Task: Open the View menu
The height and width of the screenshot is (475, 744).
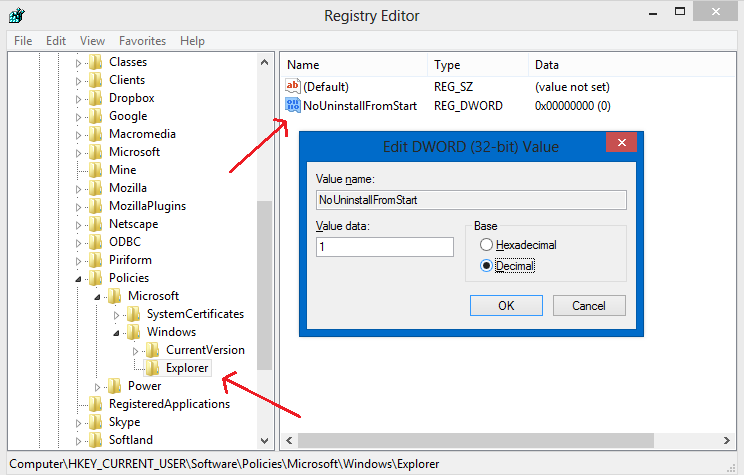Action: point(92,41)
